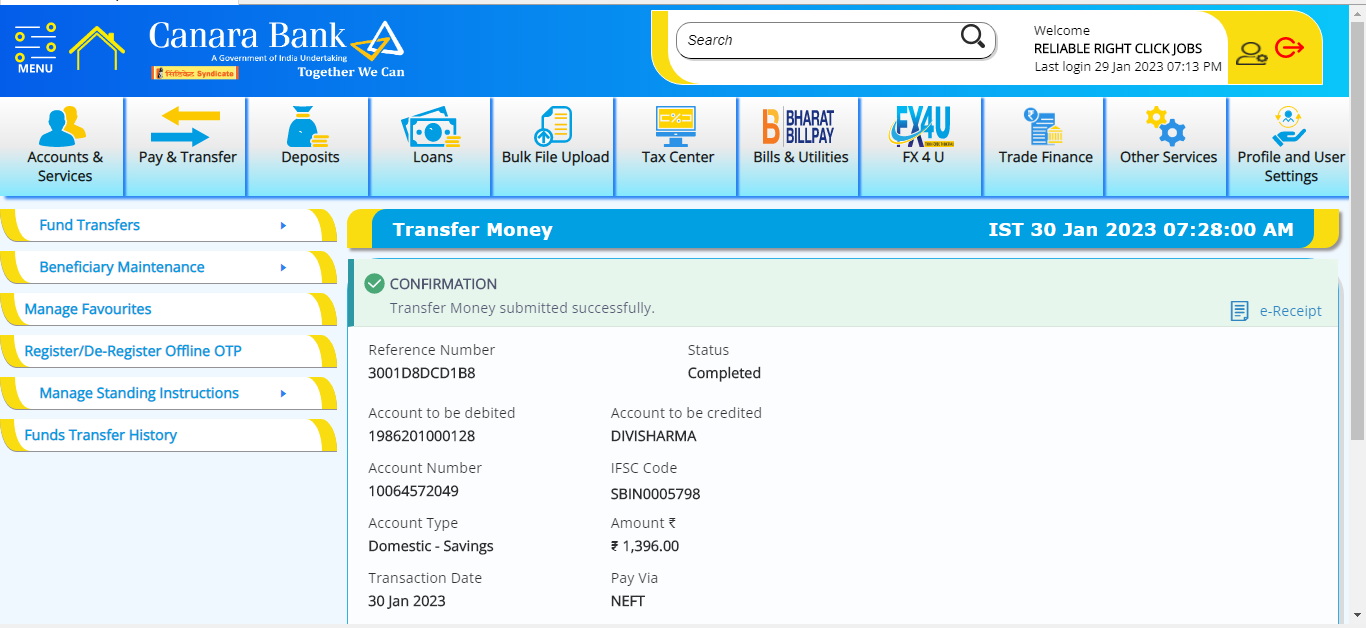Expand the Fund Transfers arrow
The image size is (1366, 628).
284,225
